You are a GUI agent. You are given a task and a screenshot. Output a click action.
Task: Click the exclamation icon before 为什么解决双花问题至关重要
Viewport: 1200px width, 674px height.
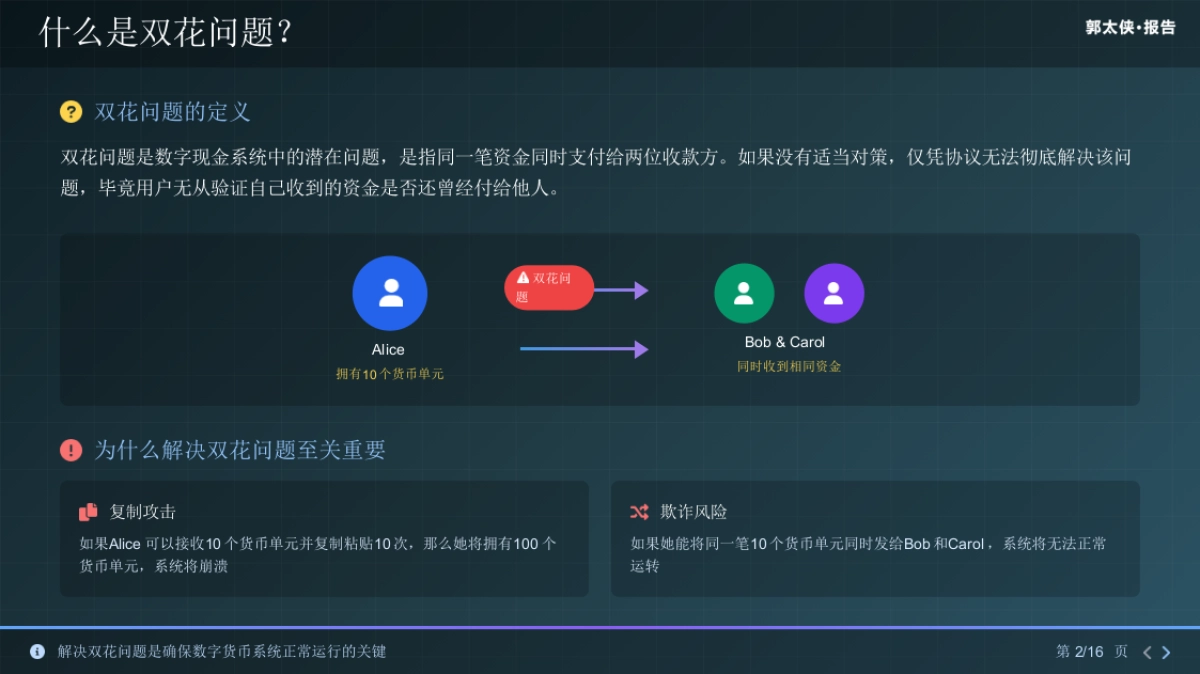[70, 450]
